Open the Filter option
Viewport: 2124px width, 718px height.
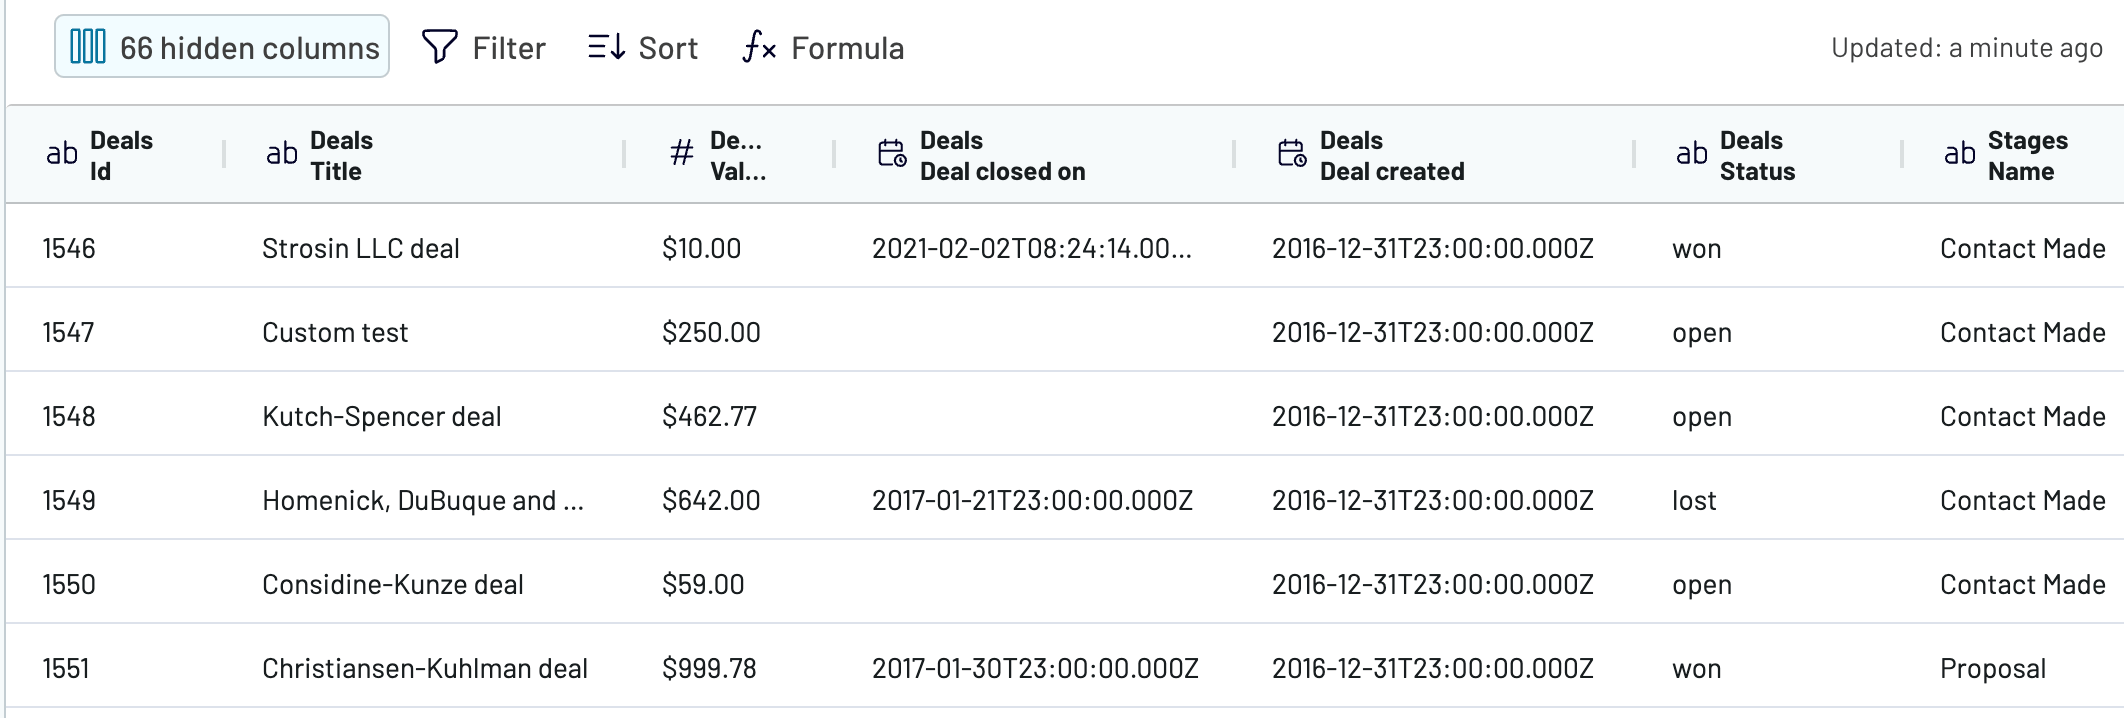484,47
